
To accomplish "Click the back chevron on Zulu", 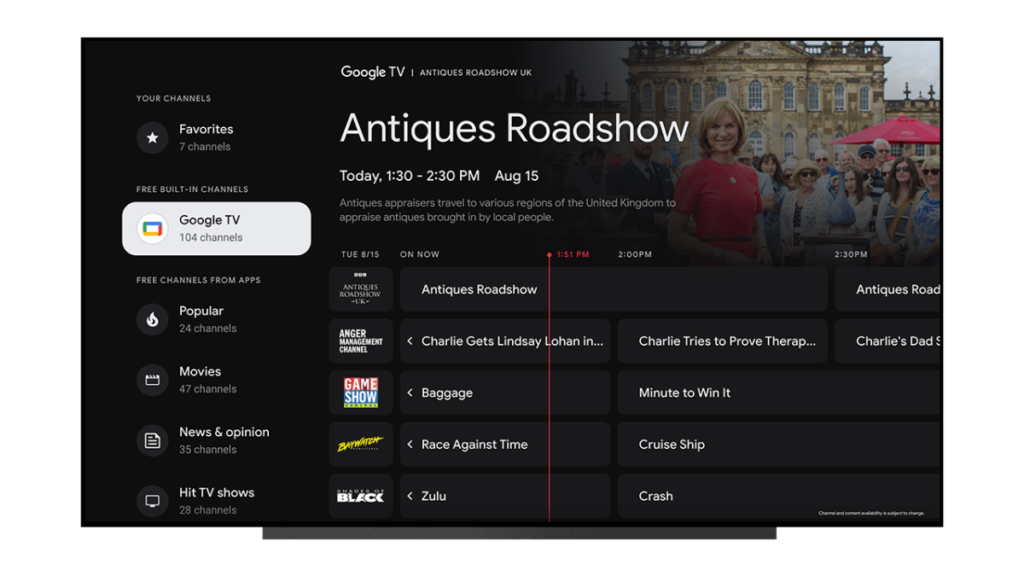I will (x=409, y=496).
